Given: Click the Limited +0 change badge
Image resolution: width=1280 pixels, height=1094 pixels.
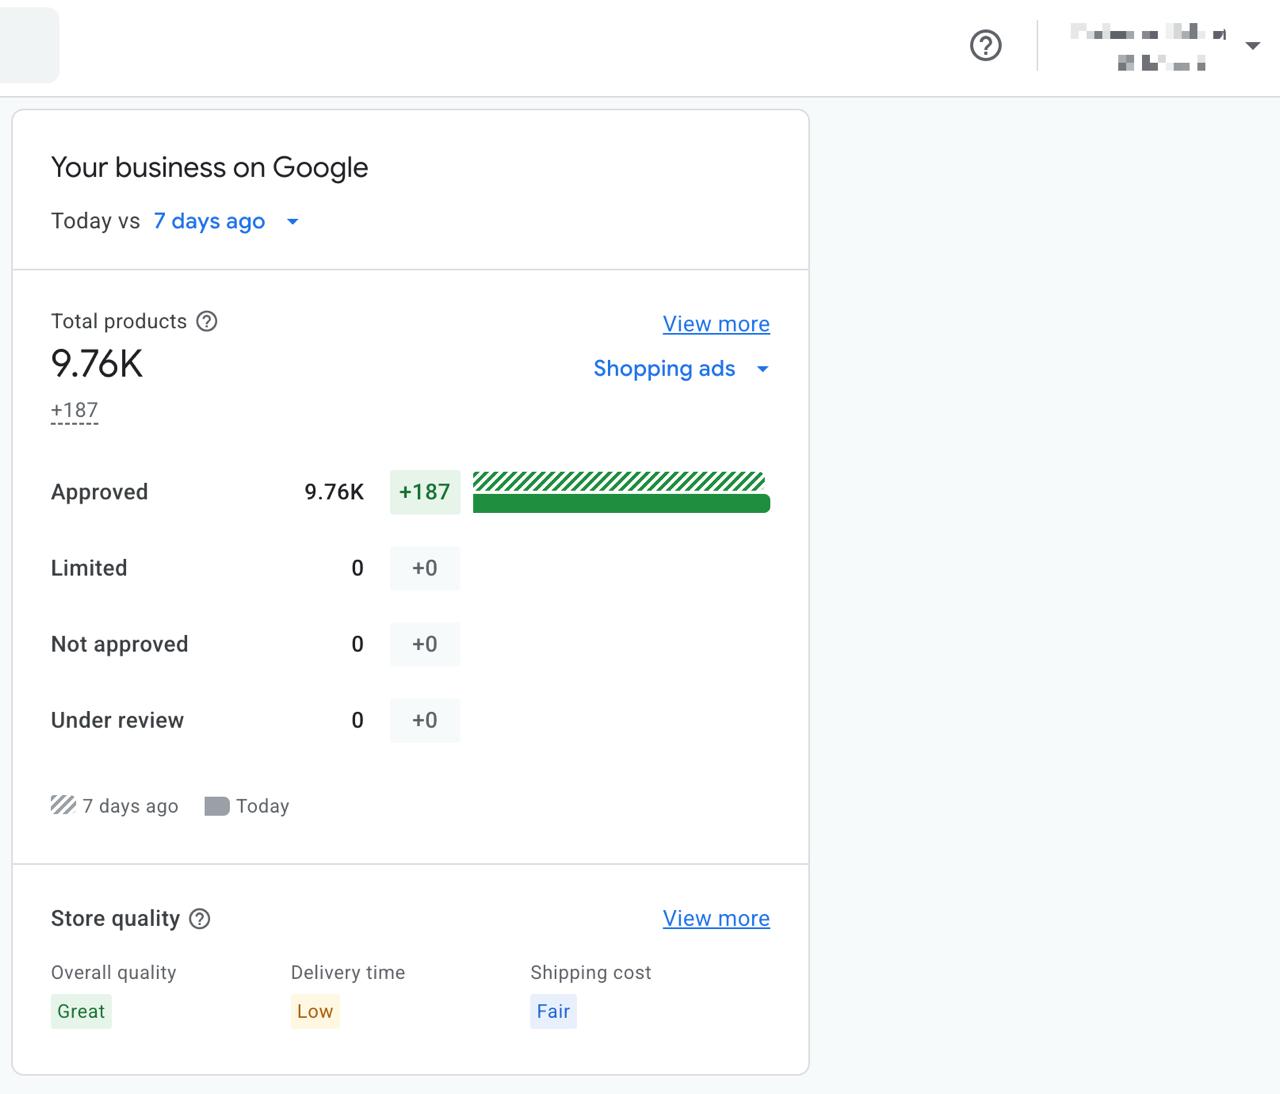Looking at the screenshot, I should click(x=425, y=568).
